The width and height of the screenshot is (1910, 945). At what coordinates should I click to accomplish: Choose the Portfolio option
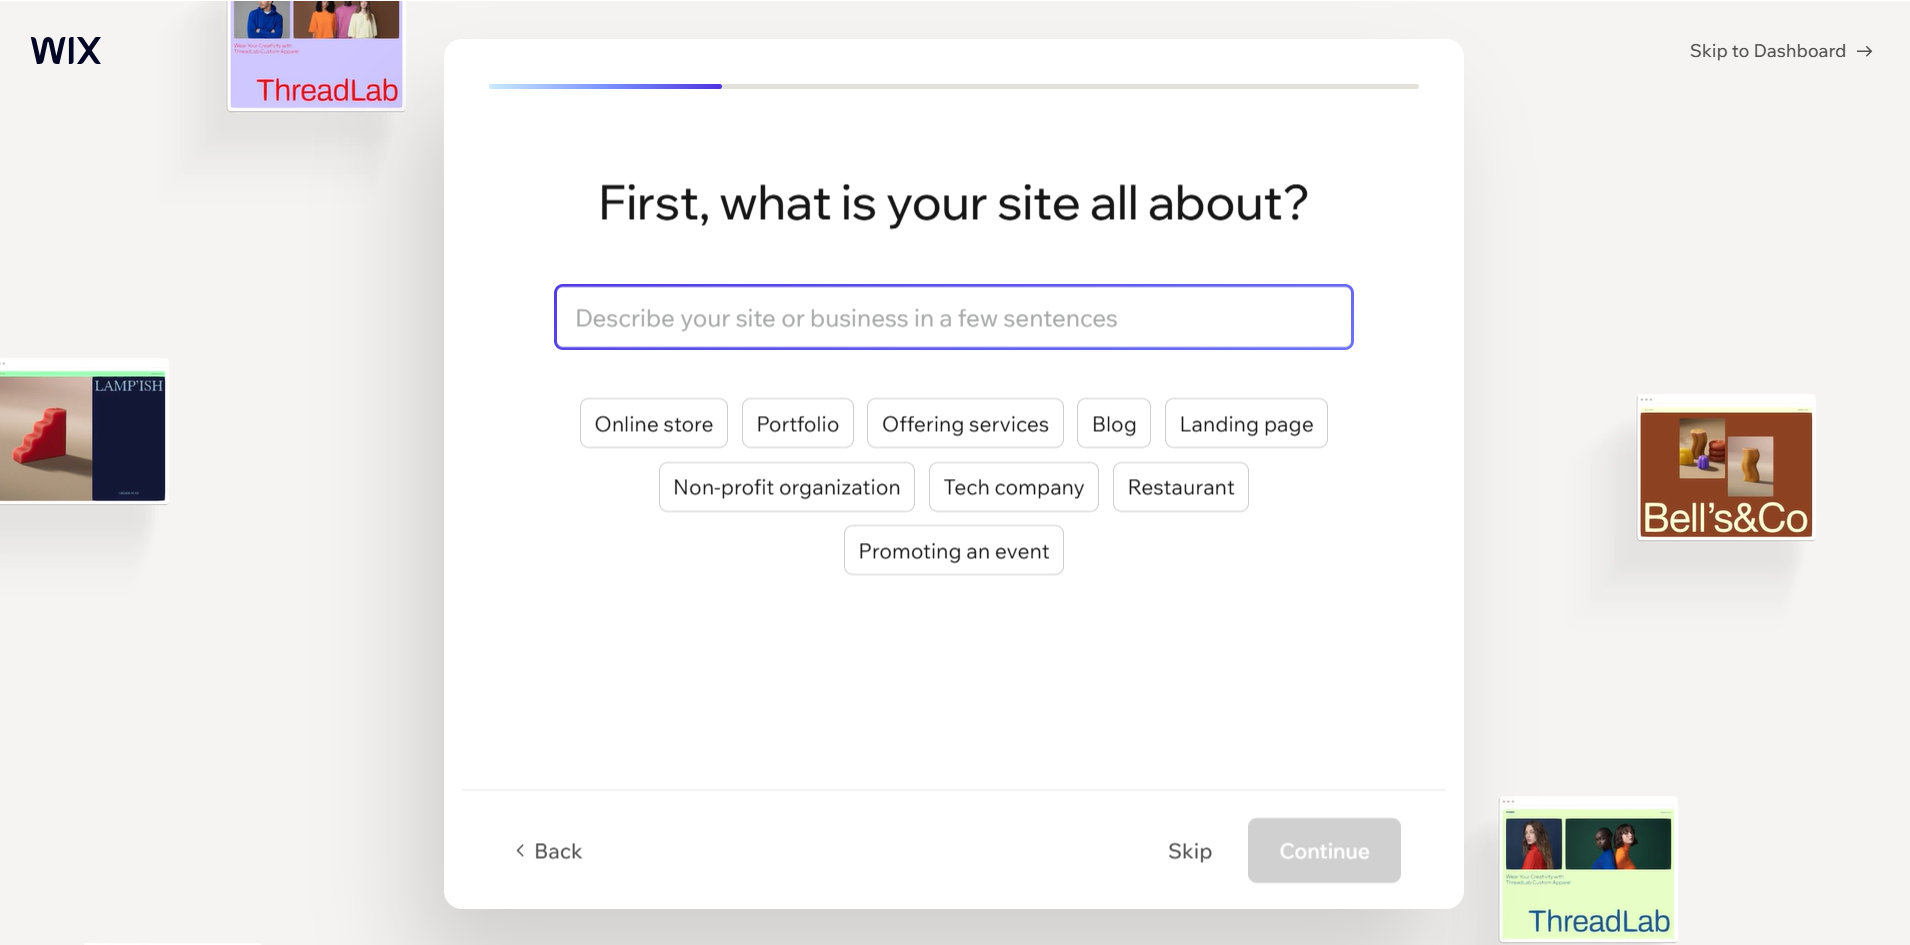[798, 423]
